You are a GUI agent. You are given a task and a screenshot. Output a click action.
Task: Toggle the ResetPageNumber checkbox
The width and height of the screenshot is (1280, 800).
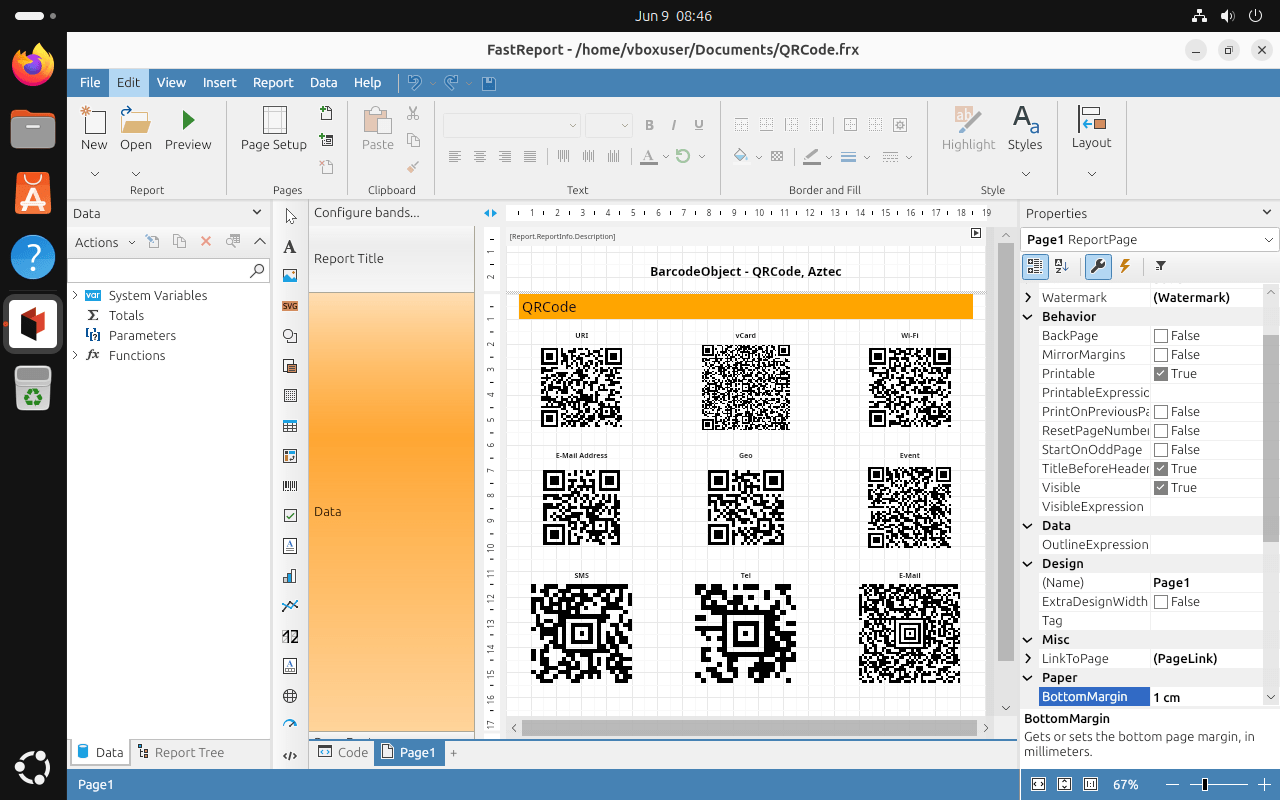click(1161, 431)
